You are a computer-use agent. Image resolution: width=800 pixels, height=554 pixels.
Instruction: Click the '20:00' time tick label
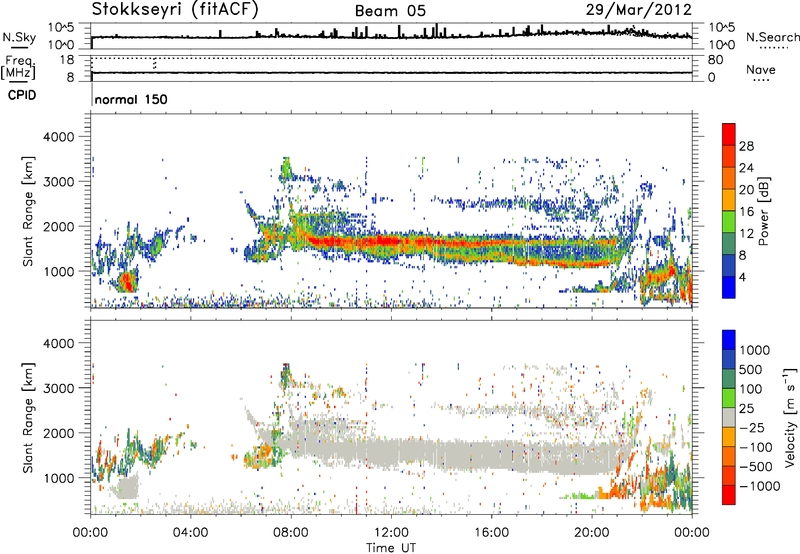[x=591, y=533]
